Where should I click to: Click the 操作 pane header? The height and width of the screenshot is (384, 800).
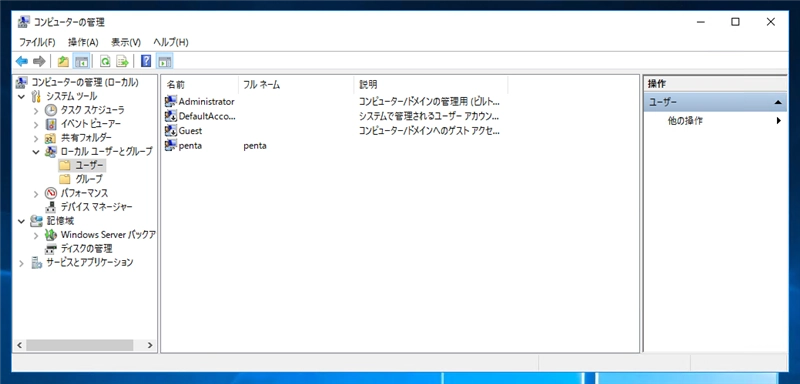715,84
